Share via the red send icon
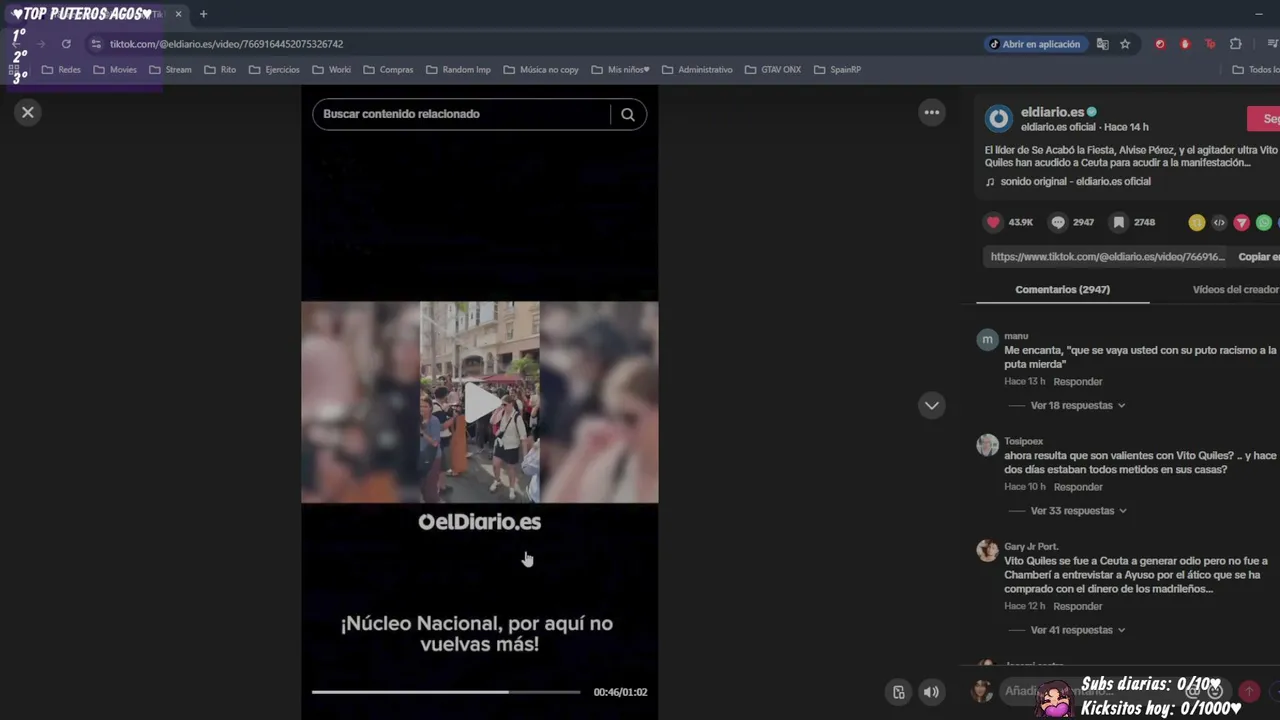This screenshot has height=720, width=1280. (x=1241, y=223)
